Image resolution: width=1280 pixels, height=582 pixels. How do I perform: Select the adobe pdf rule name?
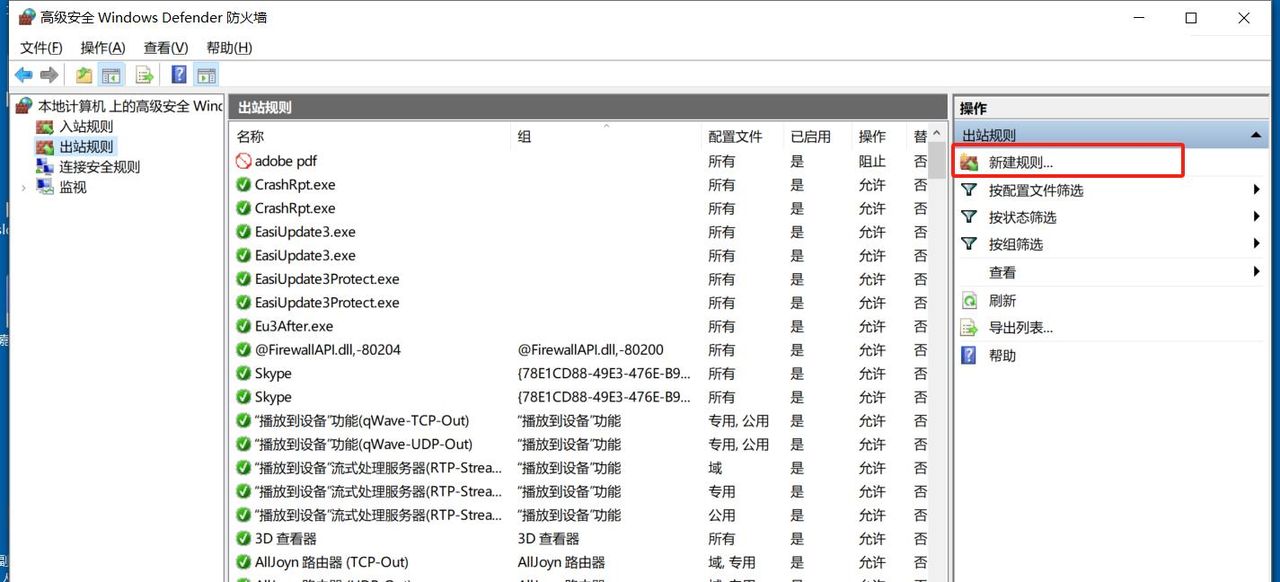(x=286, y=161)
